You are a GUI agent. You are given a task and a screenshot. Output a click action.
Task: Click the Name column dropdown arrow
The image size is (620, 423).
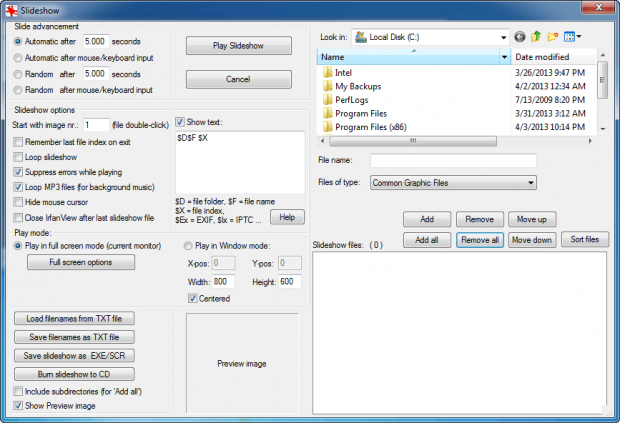505,57
